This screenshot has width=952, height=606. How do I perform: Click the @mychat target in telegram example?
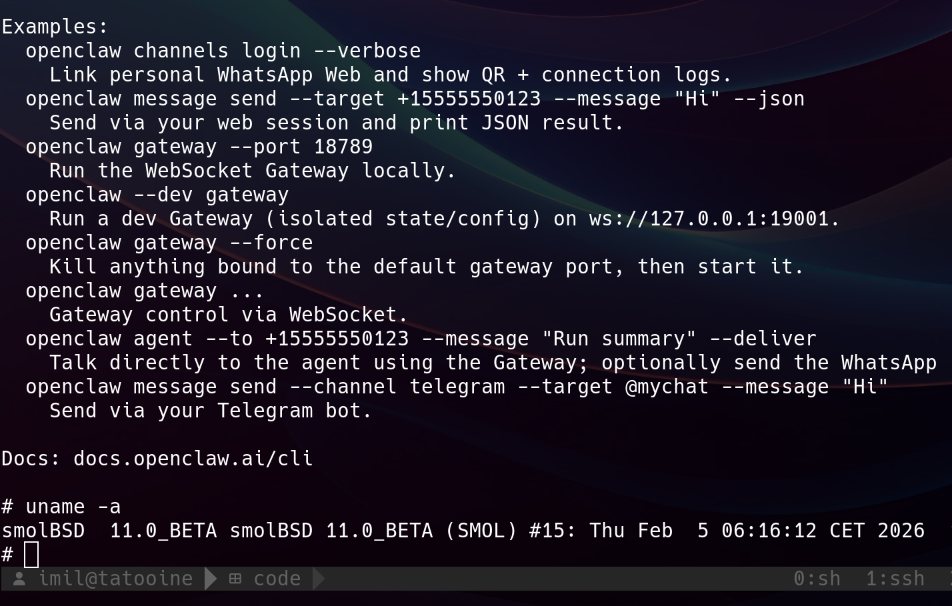pyautogui.click(x=667, y=387)
